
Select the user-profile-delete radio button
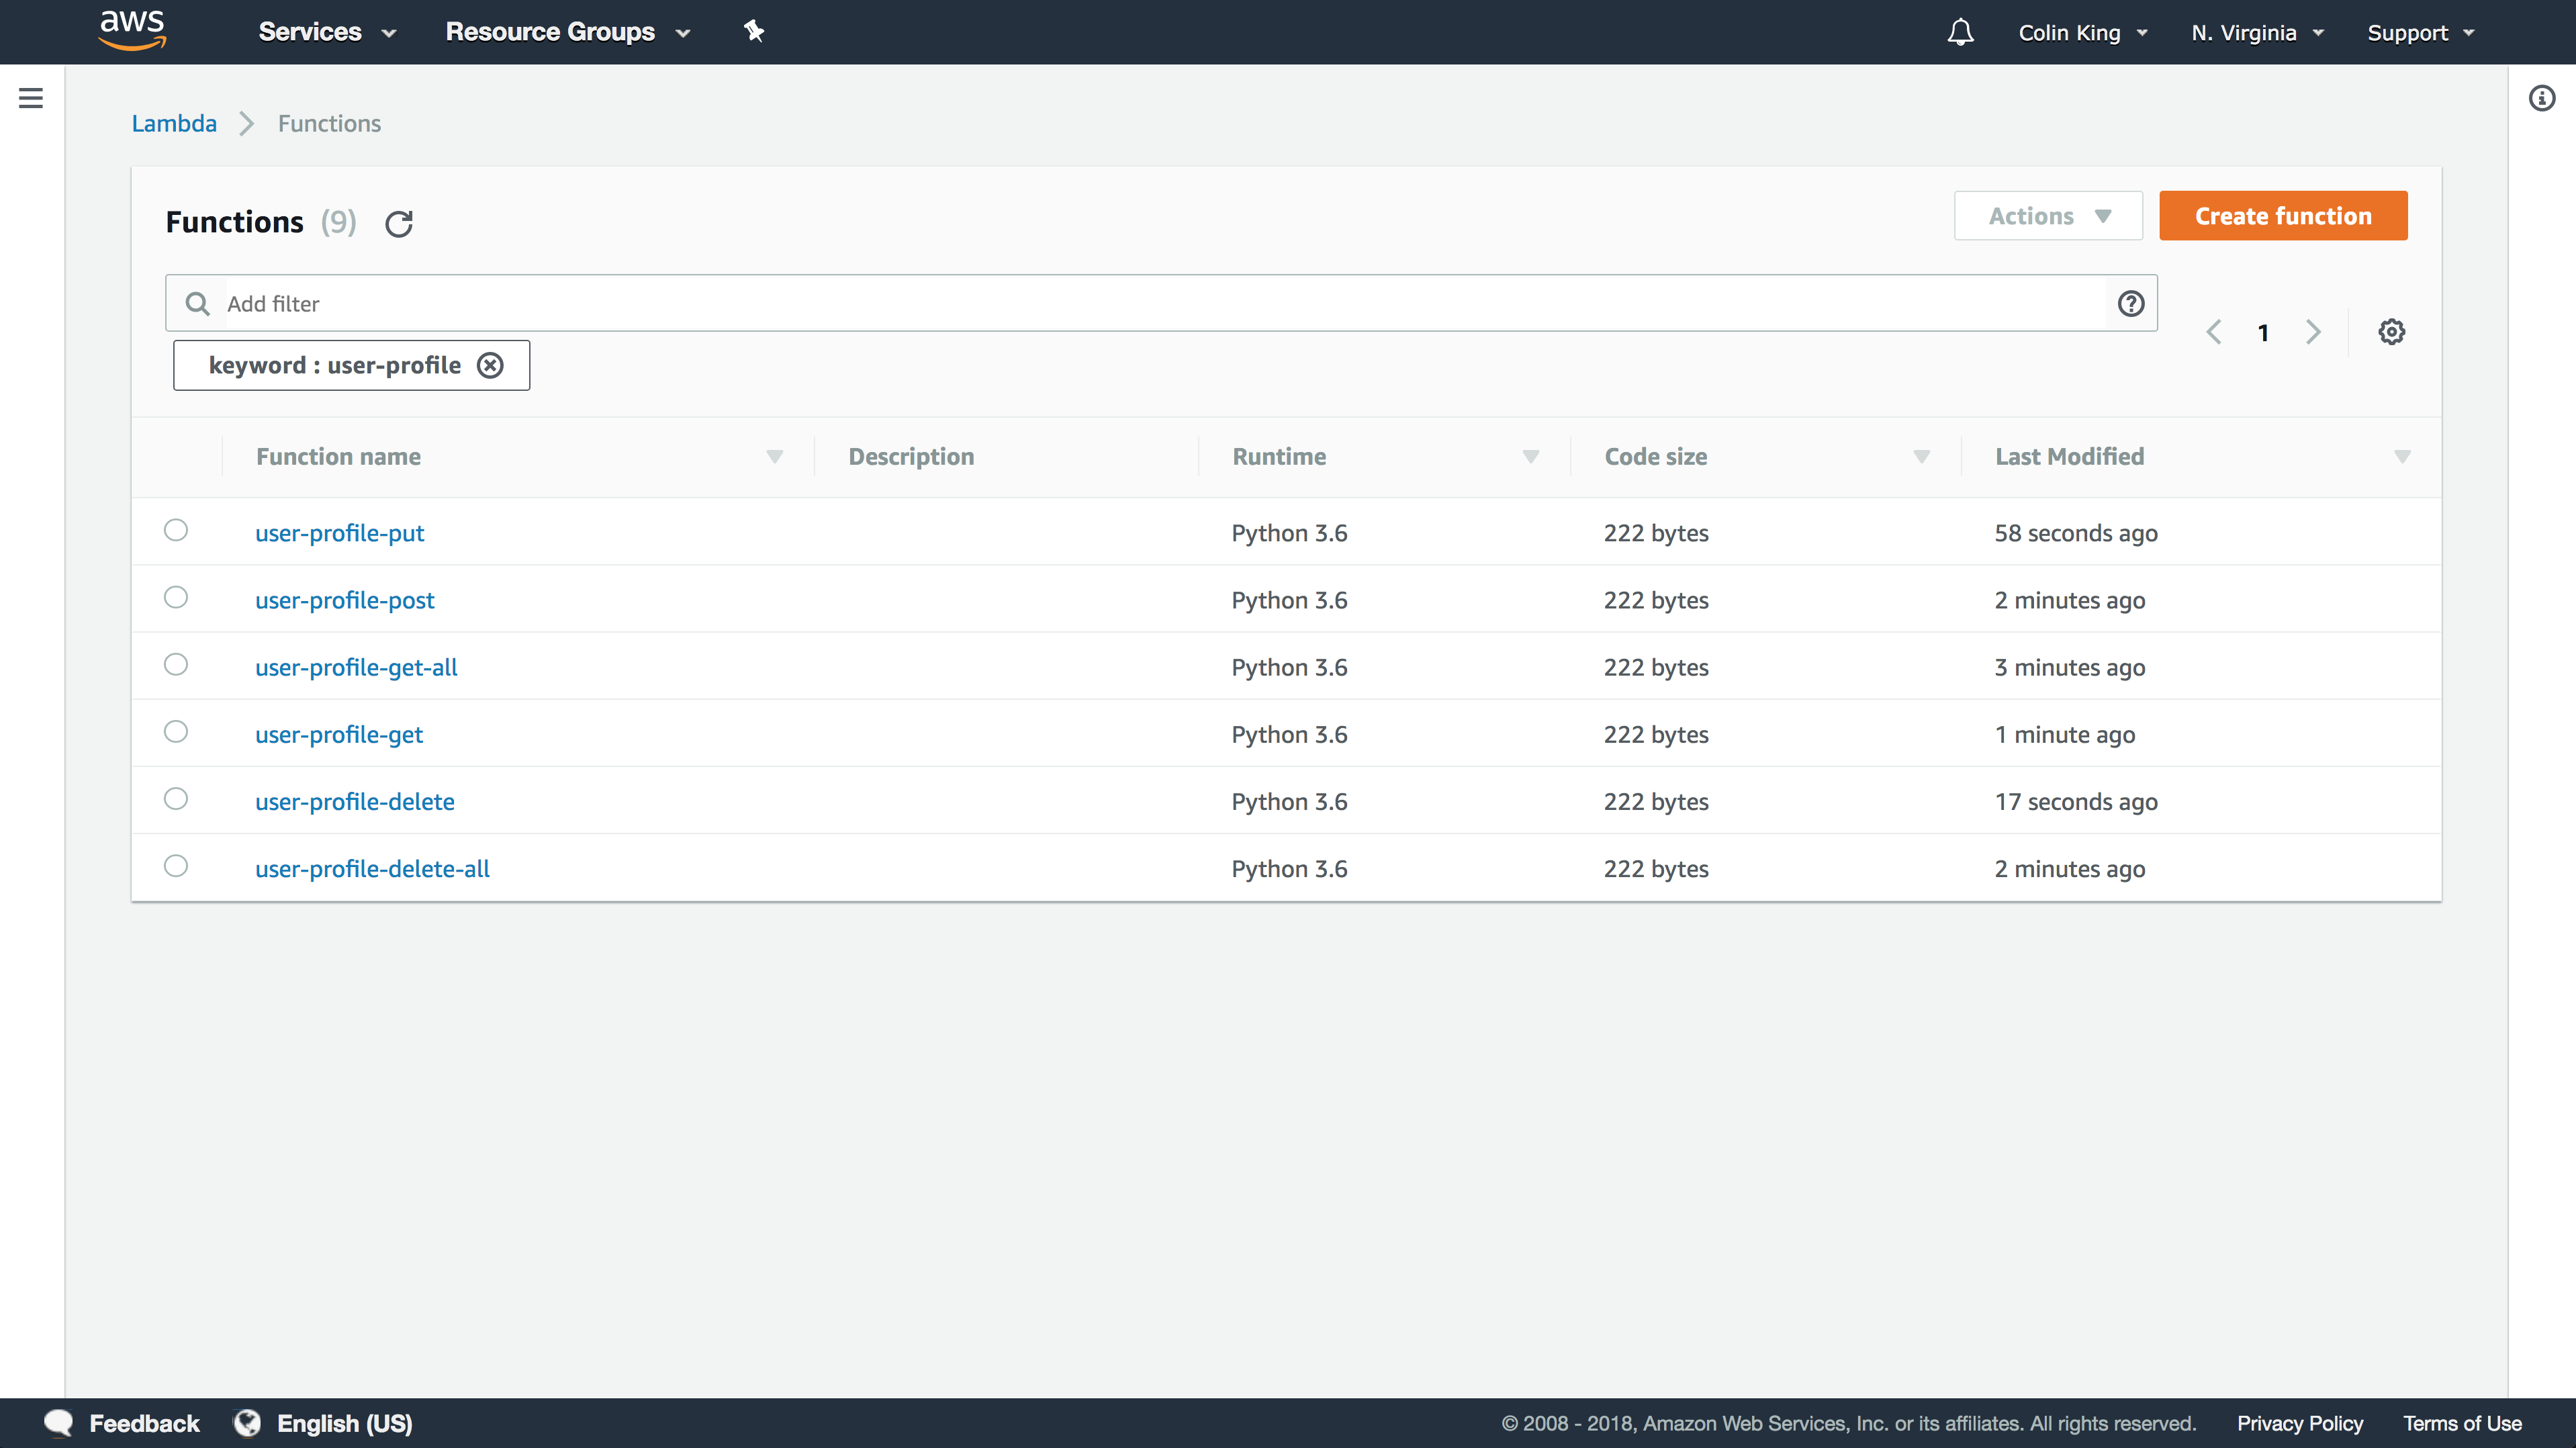(x=176, y=799)
